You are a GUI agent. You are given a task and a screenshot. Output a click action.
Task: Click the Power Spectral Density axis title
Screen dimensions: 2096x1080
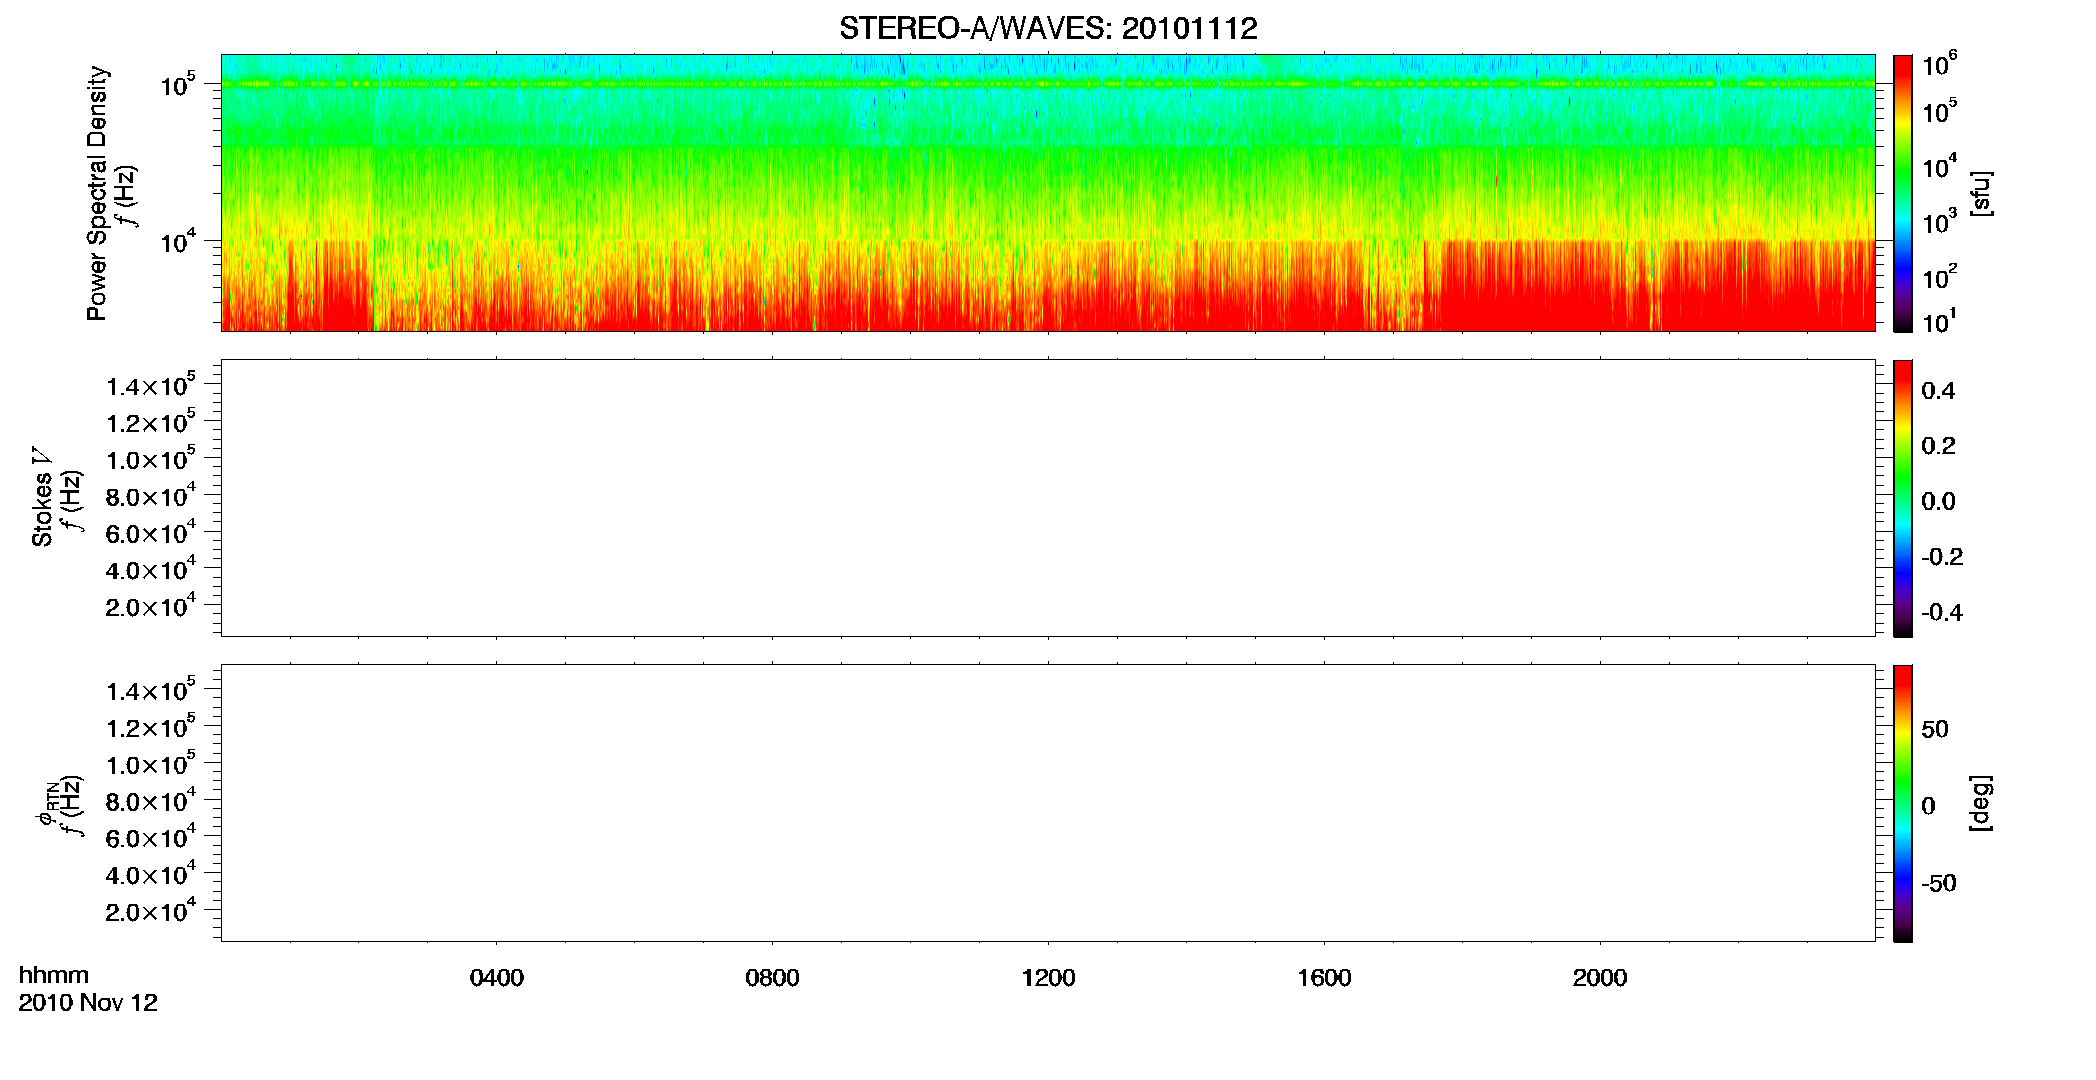[97, 193]
